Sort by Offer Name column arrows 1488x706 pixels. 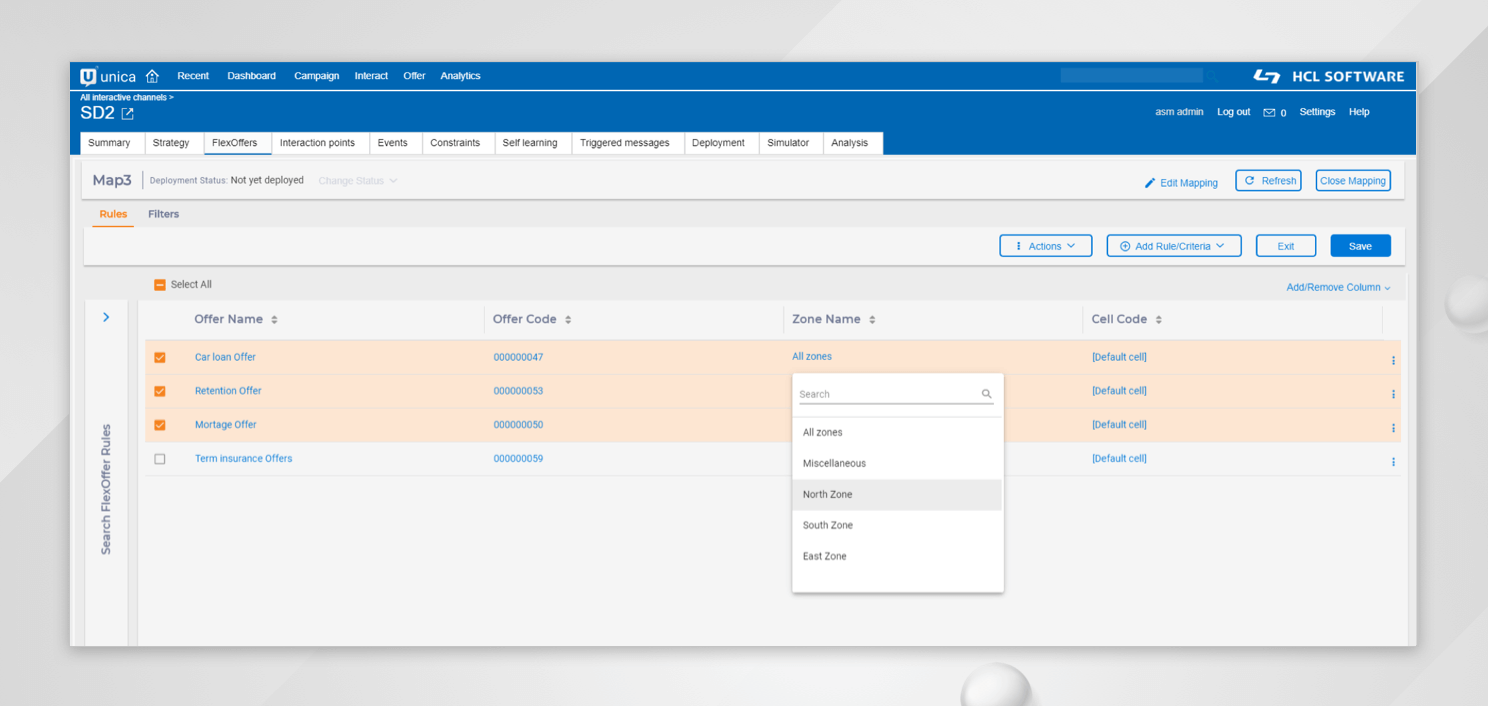pyautogui.click(x=274, y=320)
